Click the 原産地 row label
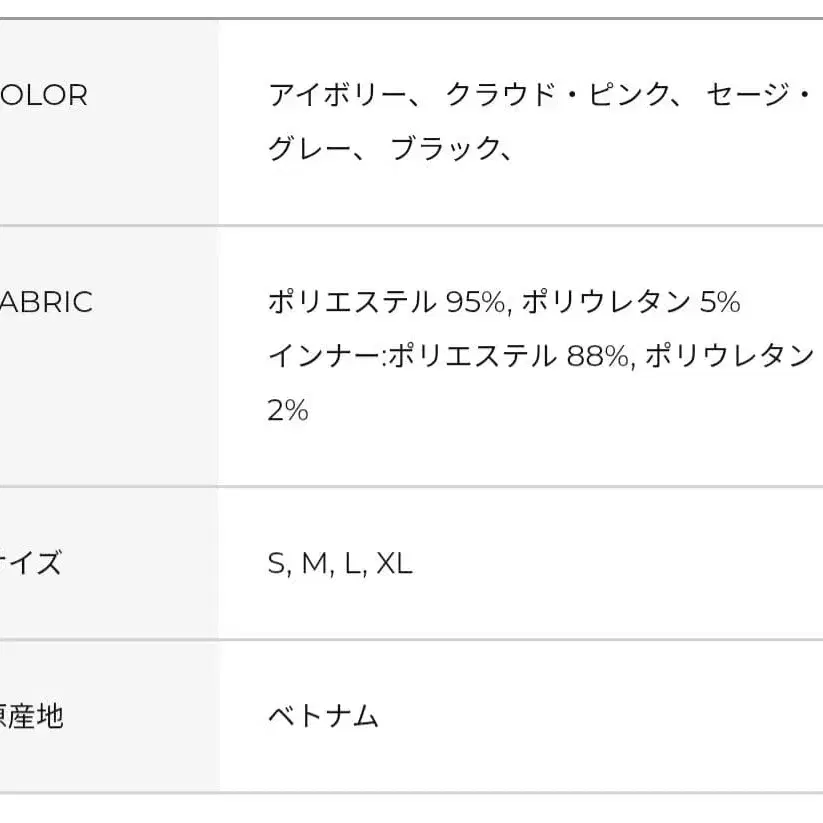This screenshot has width=823, height=823. [x=32, y=716]
